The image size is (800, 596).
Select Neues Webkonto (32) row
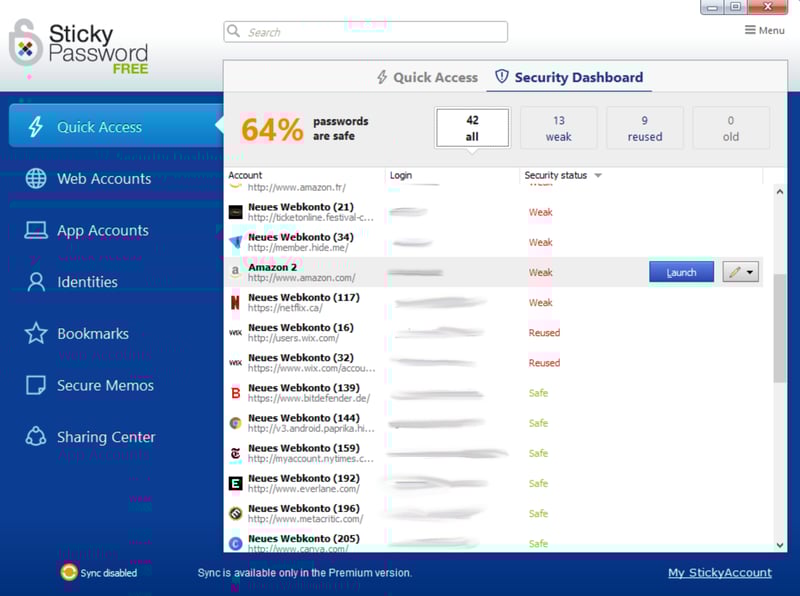click(493, 362)
